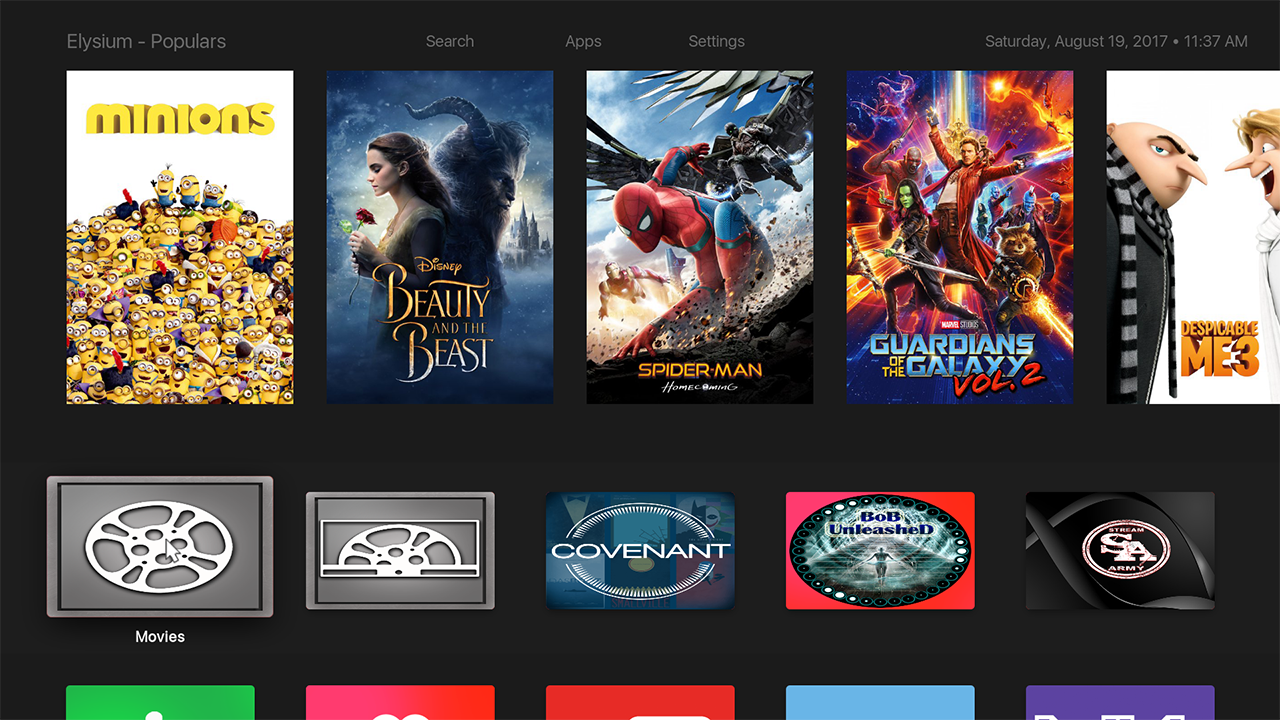Screen dimensions: 1280x720
Task: Open the Stream Army add-on
Action: click(x=1120, y=550)
